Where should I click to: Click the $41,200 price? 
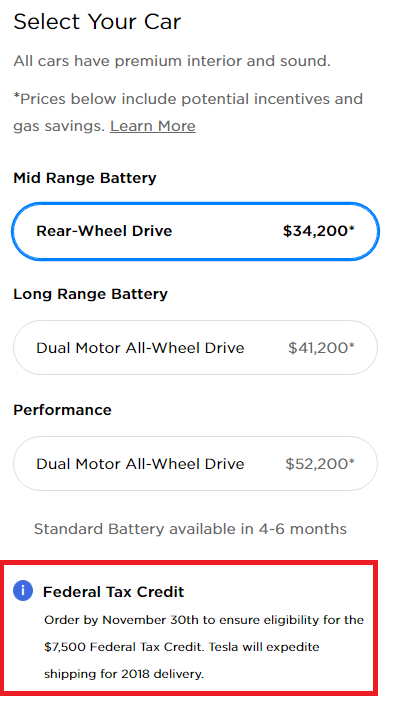click(321, 348)
